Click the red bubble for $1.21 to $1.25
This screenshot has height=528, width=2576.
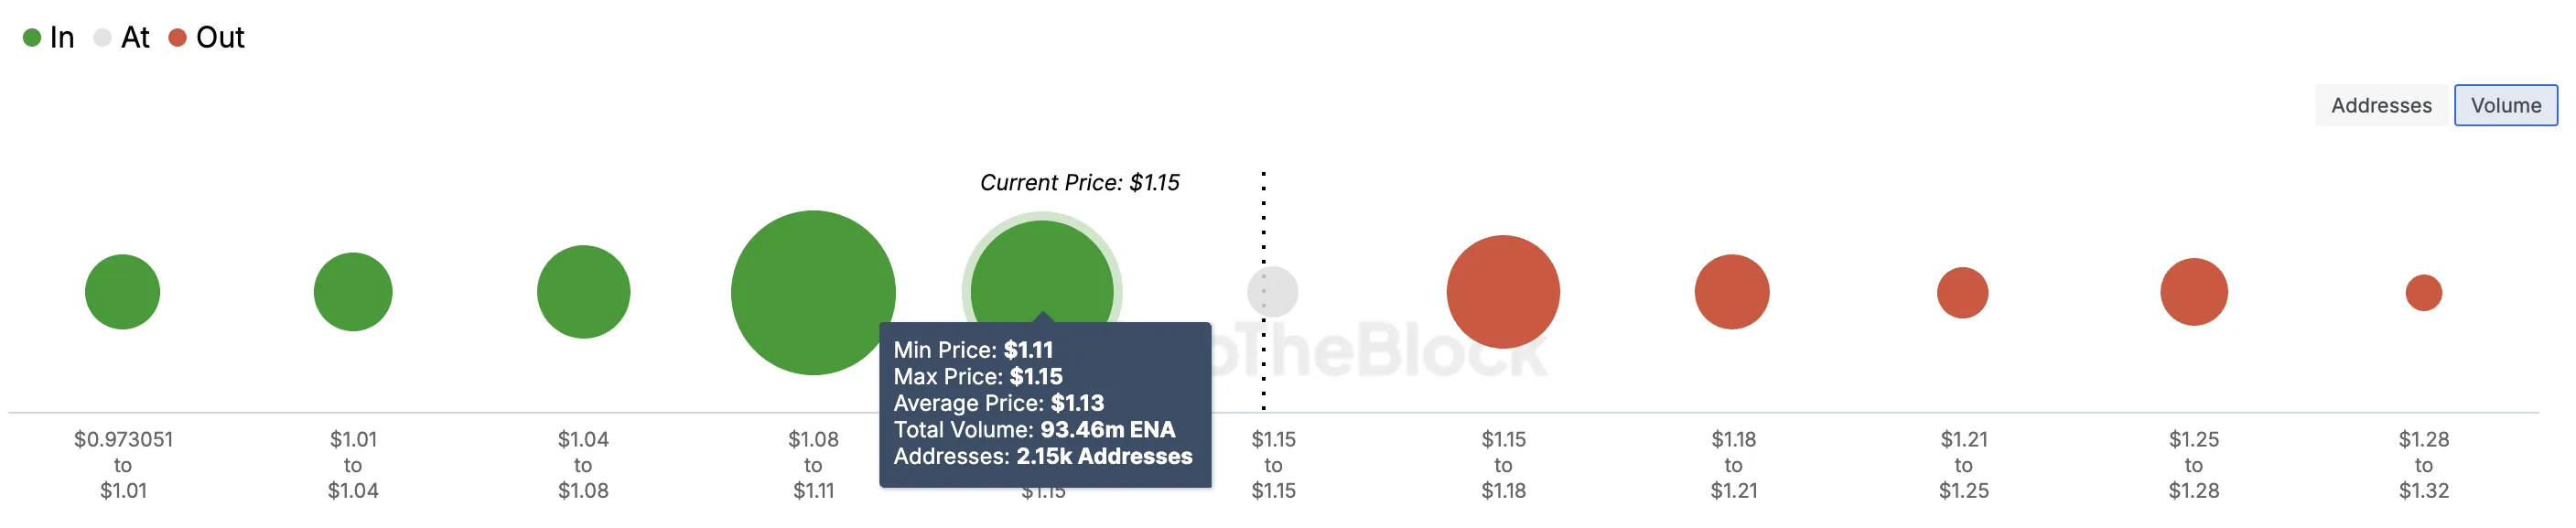[x=1963, y=292]
